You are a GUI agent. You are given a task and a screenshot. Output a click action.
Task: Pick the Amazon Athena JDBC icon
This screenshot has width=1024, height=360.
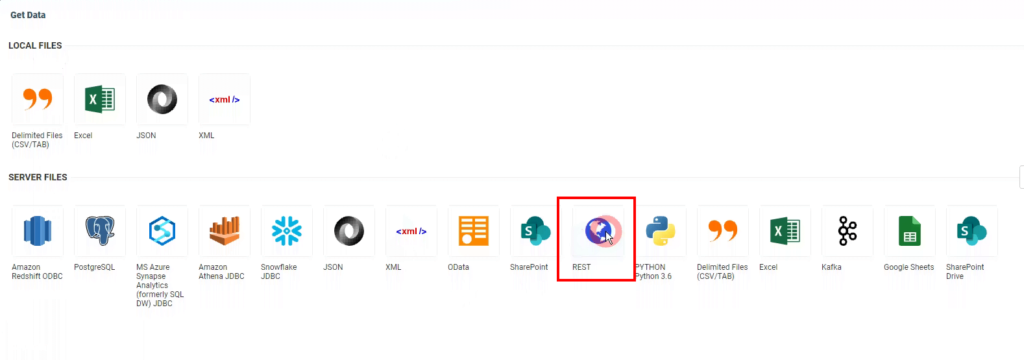click(224, 231)
